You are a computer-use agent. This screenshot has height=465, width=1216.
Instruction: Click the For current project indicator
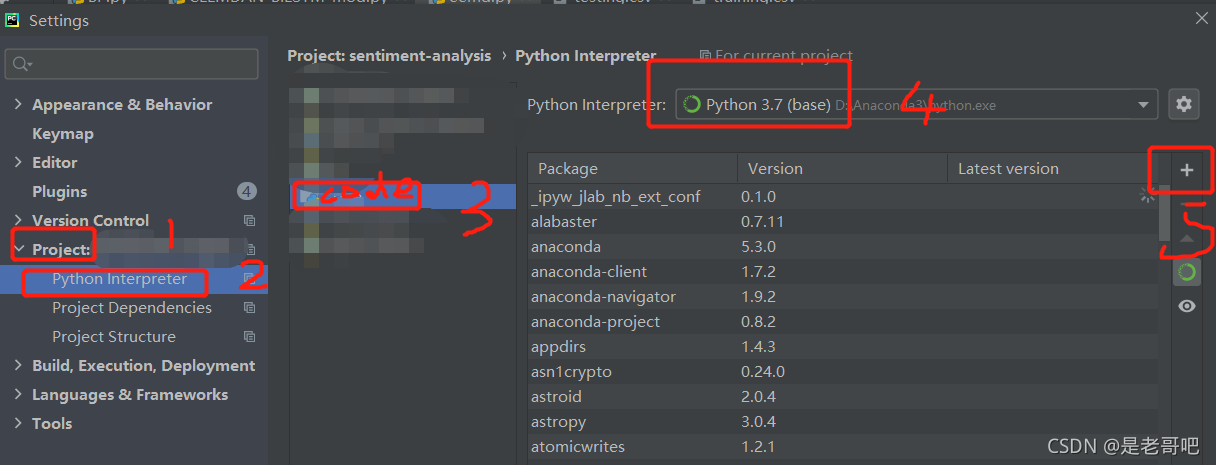pos(776,56)
